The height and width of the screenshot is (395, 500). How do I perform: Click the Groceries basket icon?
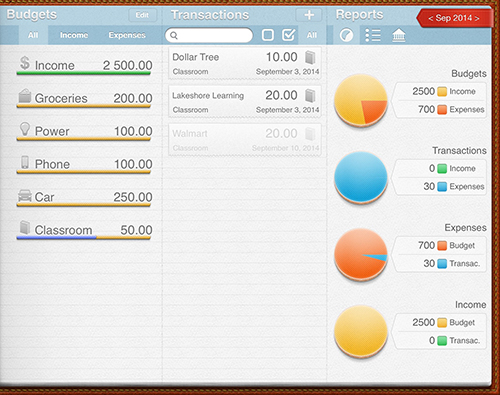pos(25,96)
